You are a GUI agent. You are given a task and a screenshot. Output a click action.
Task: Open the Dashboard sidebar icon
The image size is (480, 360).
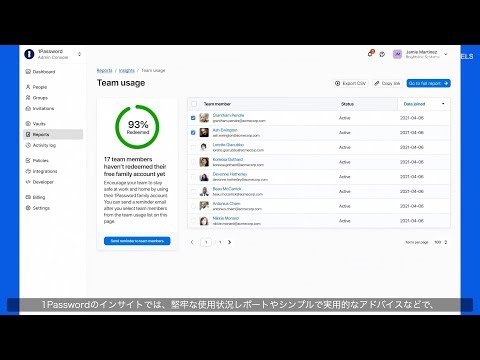[x=28, y=72]
